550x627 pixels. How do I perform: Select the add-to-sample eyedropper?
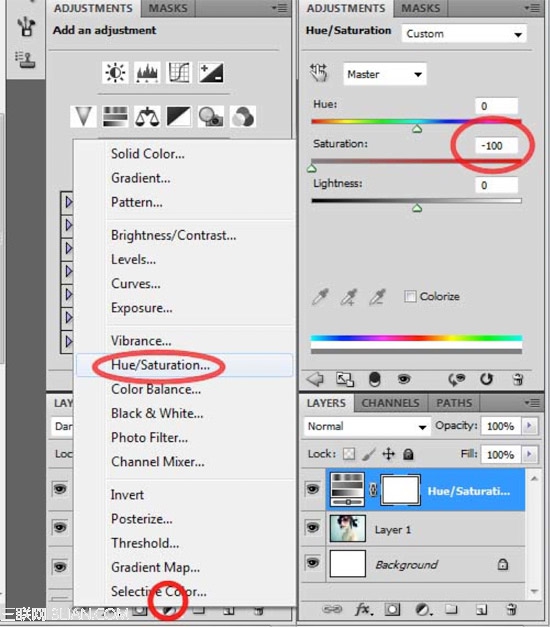[x=348, y=297]
